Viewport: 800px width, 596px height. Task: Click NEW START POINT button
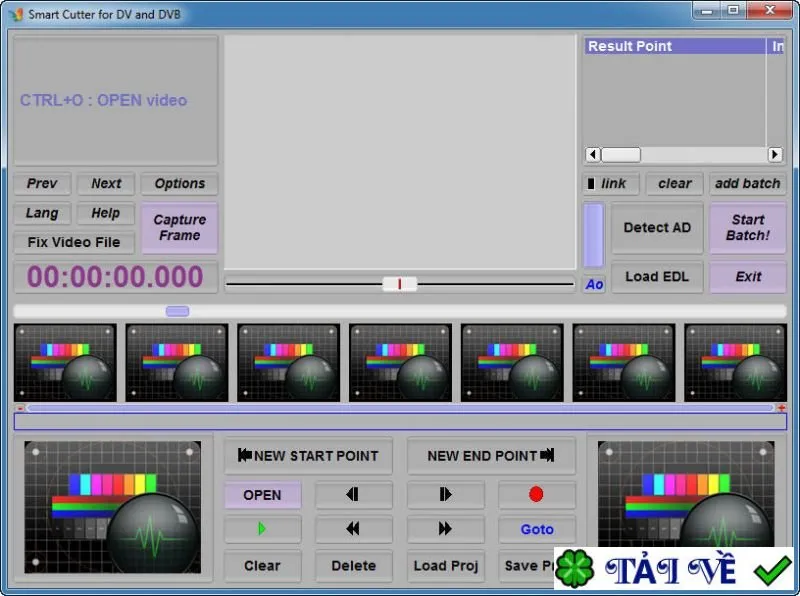coord(309,456)
